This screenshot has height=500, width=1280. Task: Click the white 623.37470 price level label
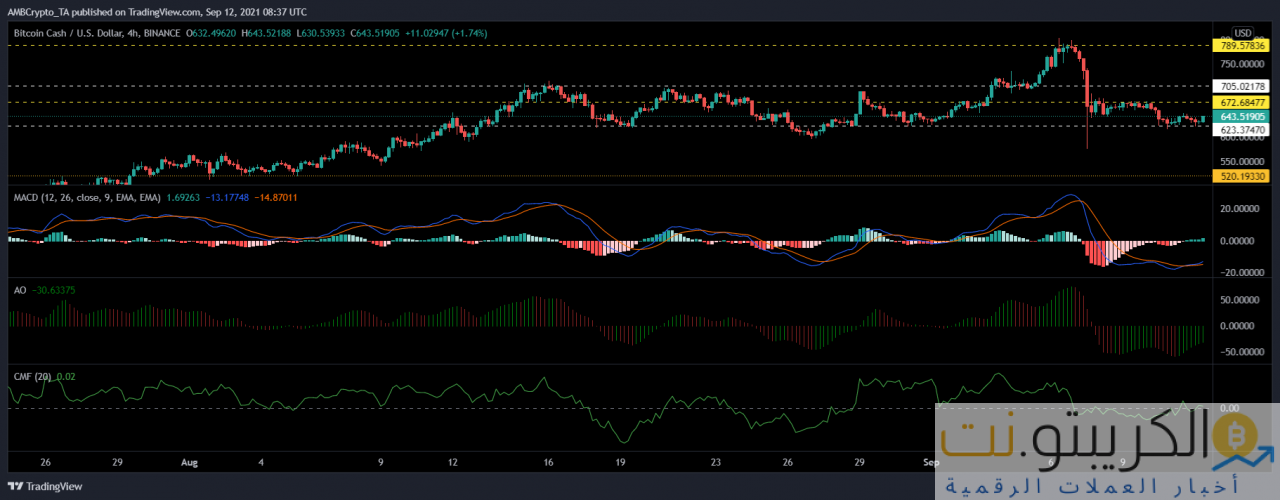coord(1241,130)
